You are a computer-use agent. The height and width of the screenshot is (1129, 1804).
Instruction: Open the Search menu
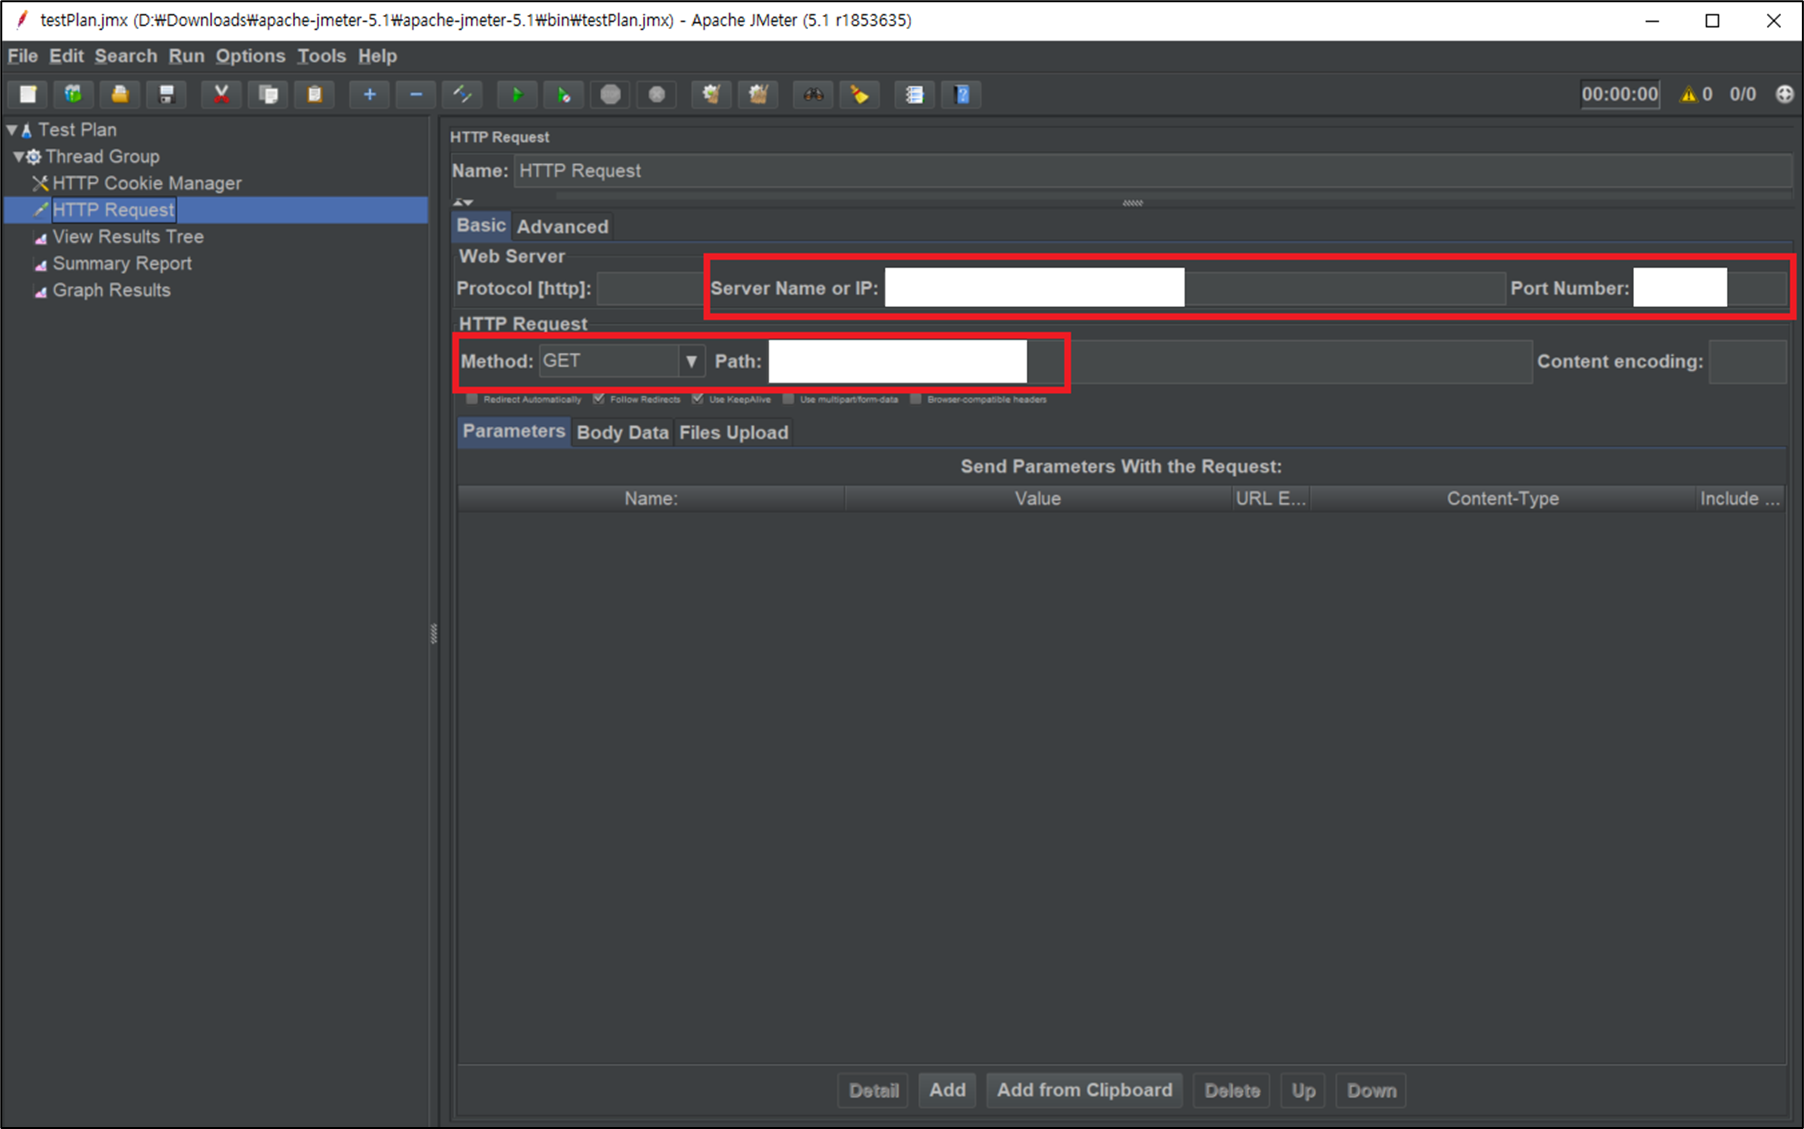pos(126,56)
